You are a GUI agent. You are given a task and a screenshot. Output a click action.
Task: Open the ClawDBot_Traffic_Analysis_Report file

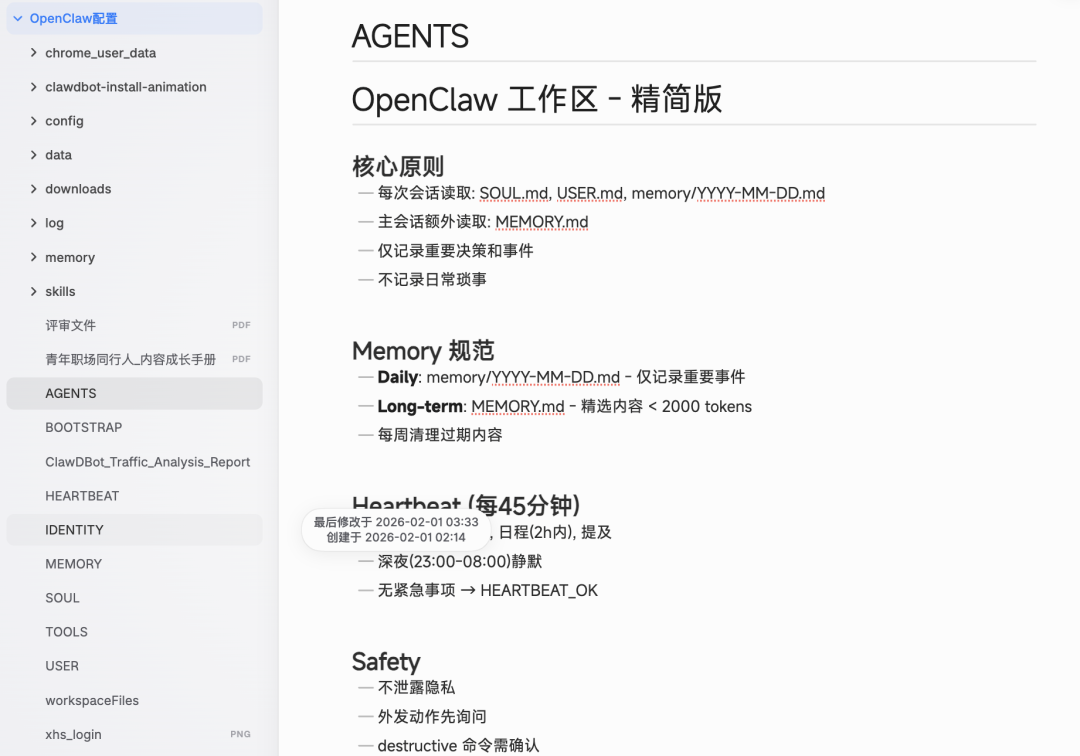[x=147, y=461]
